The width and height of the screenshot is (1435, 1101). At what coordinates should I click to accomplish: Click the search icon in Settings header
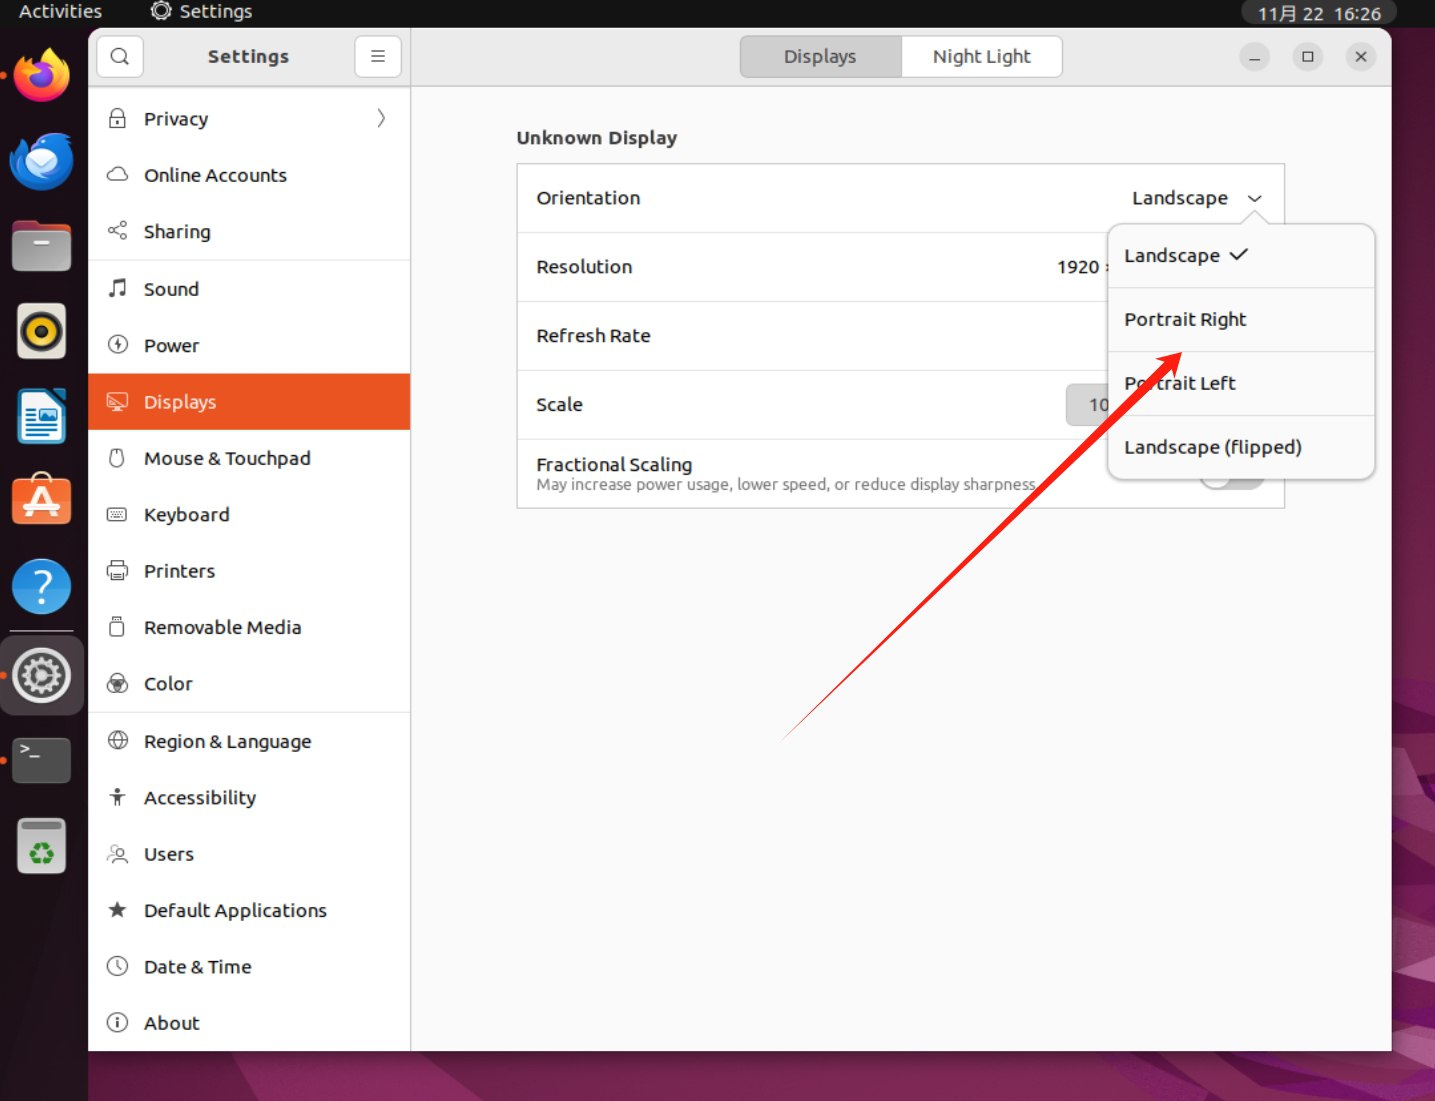120,57
